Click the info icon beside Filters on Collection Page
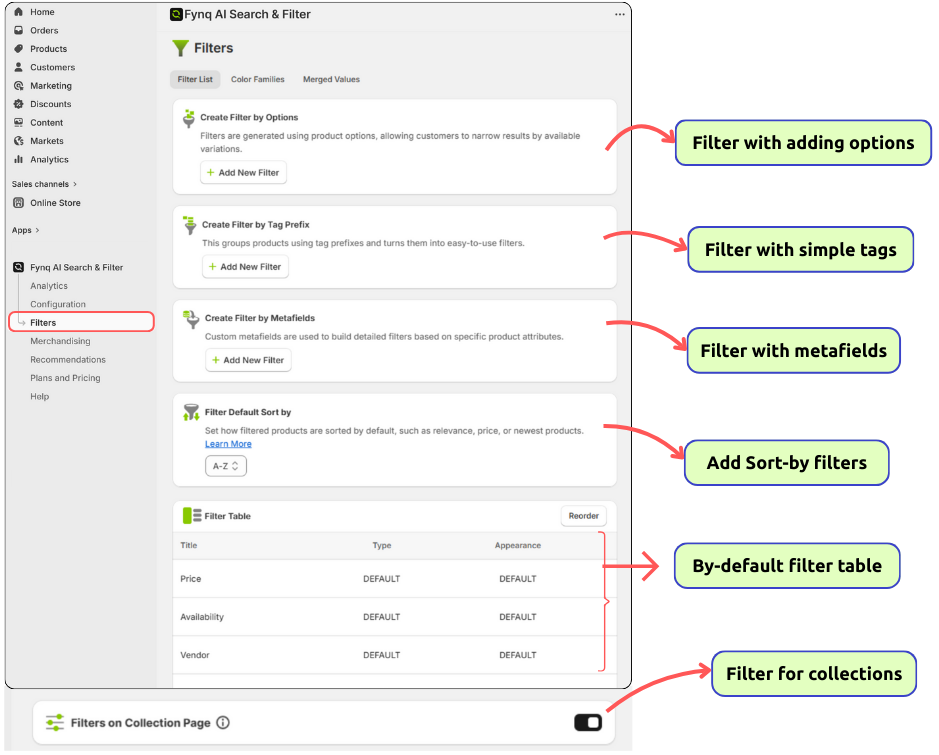The height and width of the screenshot is (755, 939). coord(223,723)
